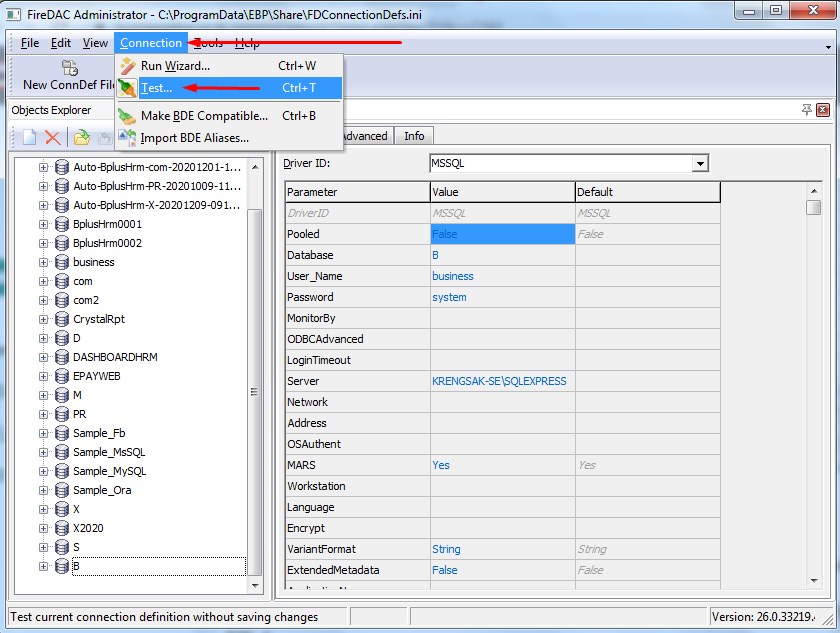Click the New ConnDef File toolbar button
The width and height of the screenshot is (840, 633).
(x=68, y=76)
